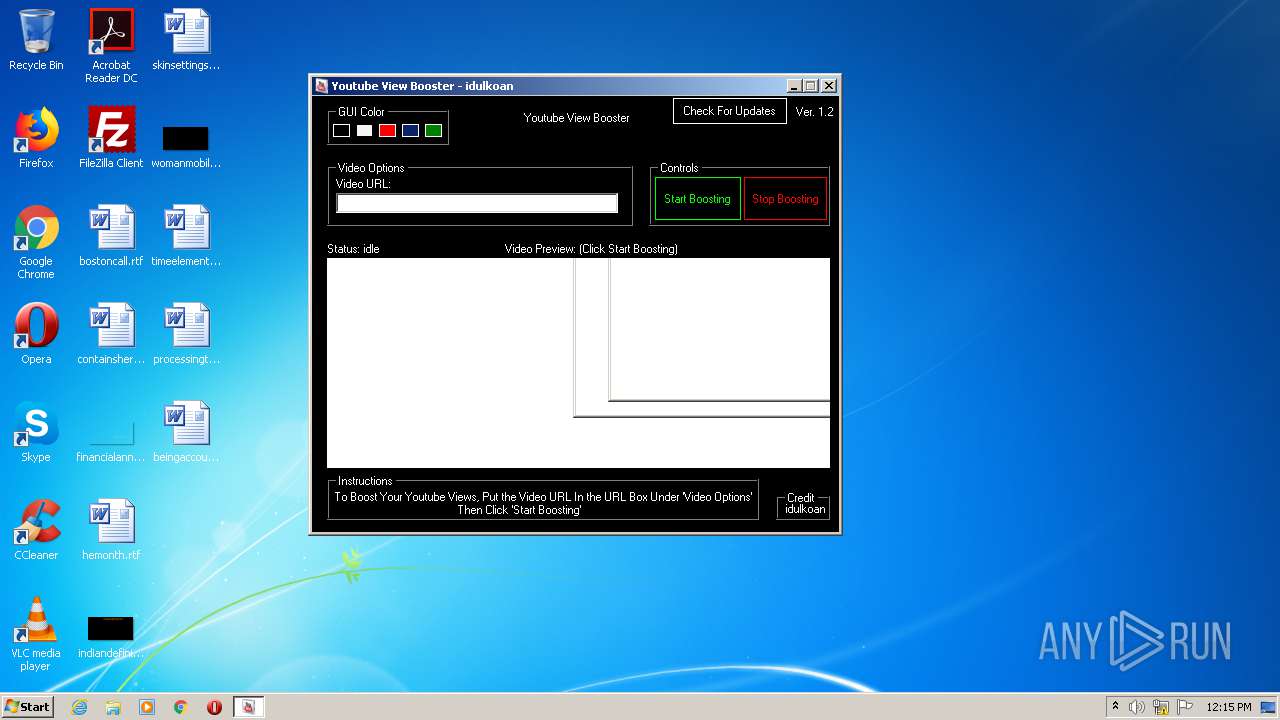Select Youtube View Booster taskbar button

click(x=249, y=707)
